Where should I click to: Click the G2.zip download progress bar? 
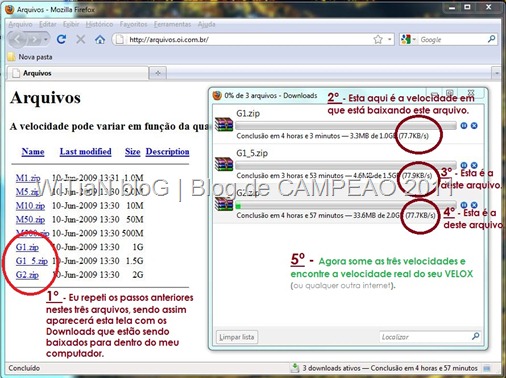[346, 205]
